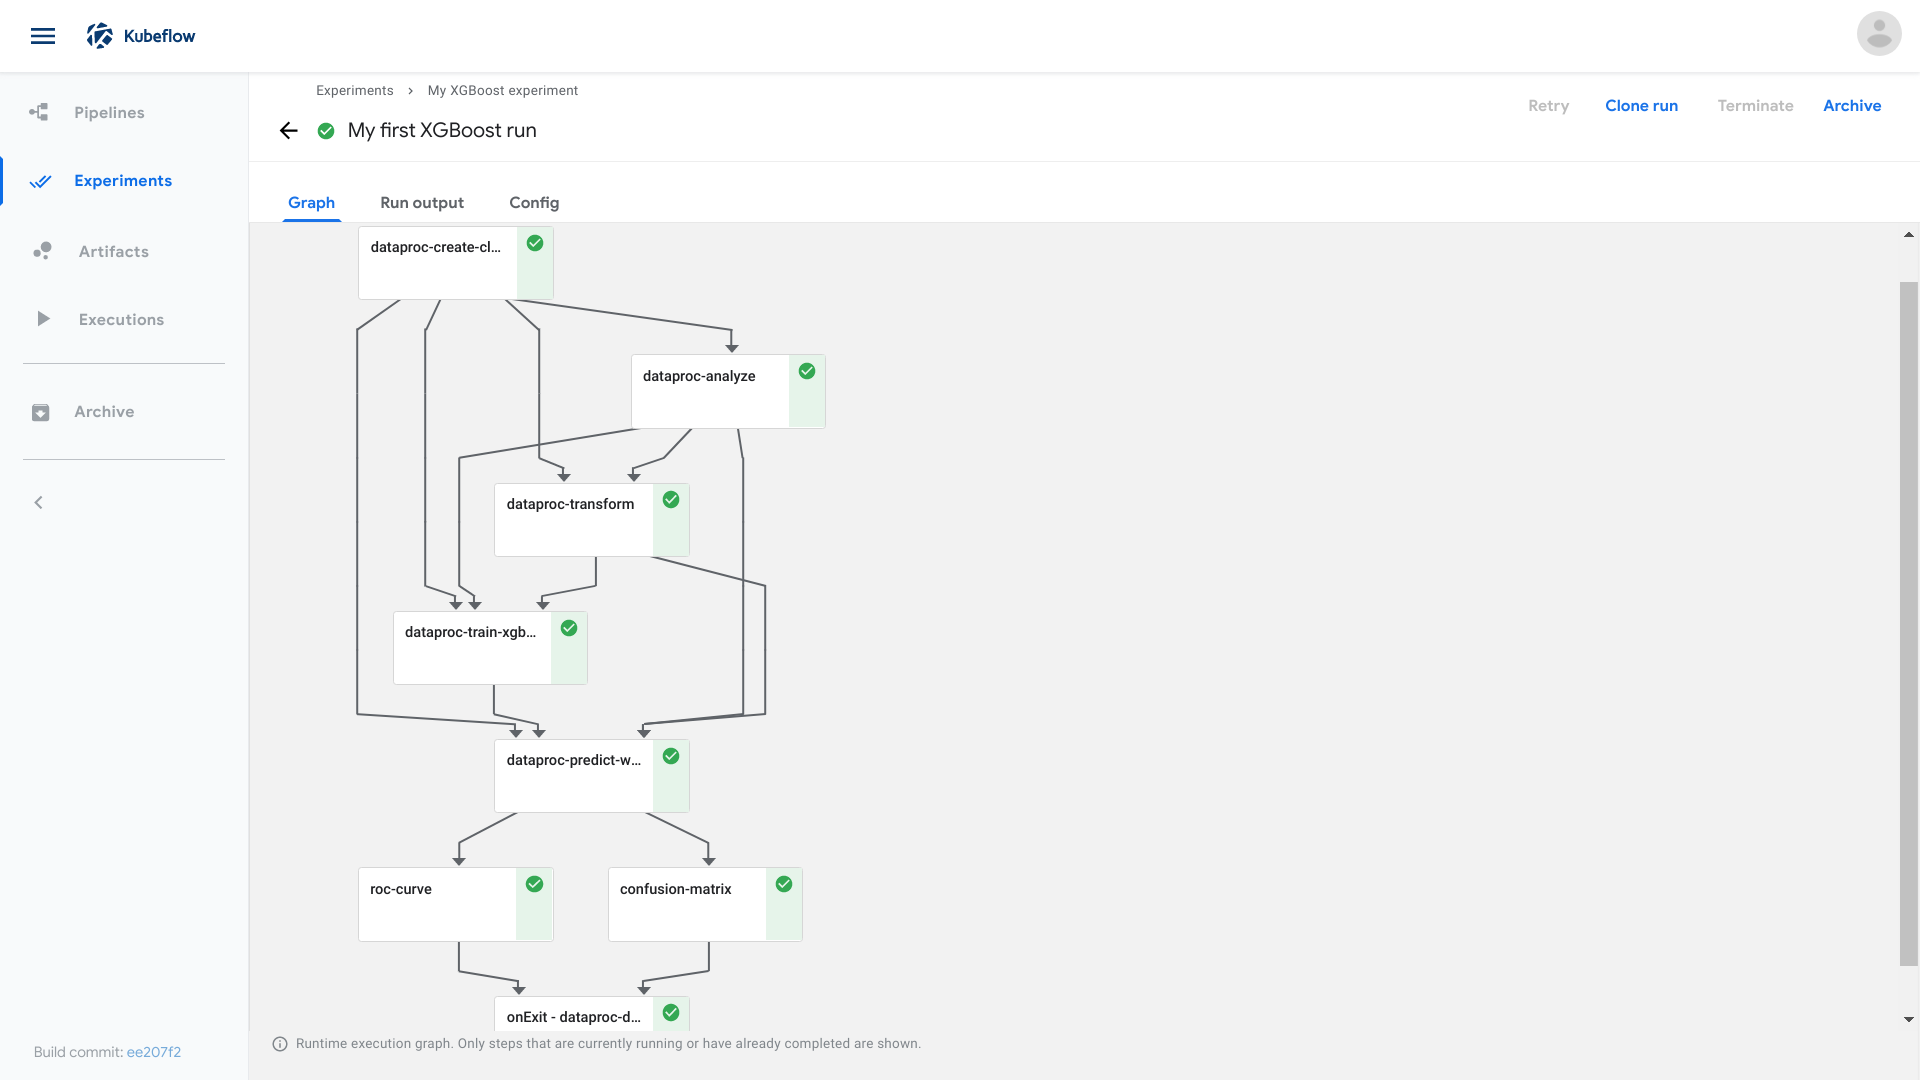Click the green status icon beside run title
Image resolution: width=1920 pixels, height=1080 pixels.
pyautogui.click(x=325, y=130)
